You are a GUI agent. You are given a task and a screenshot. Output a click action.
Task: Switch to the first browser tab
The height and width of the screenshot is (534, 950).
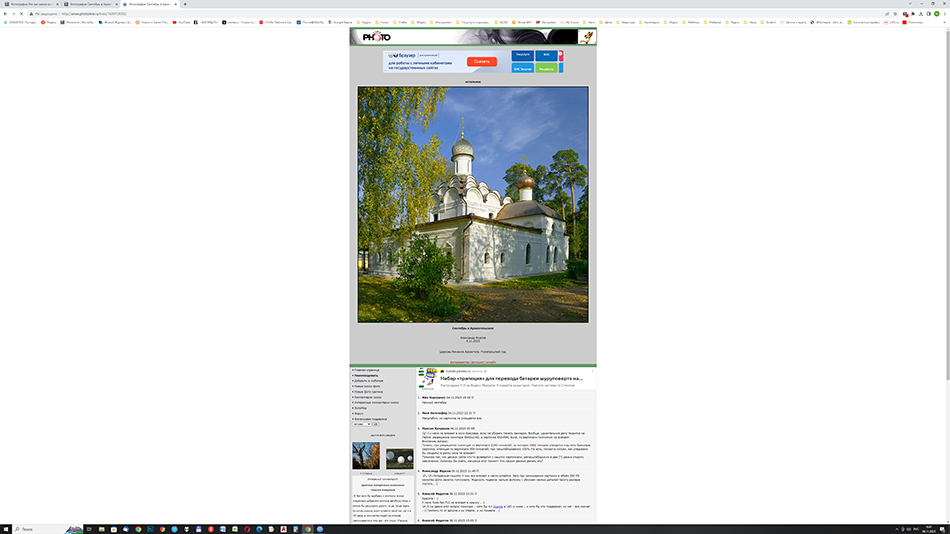[x=30, y=4]
